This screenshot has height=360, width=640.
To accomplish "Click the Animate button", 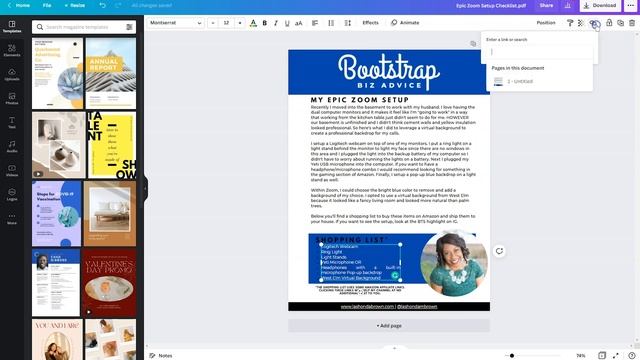I will 405,23.
